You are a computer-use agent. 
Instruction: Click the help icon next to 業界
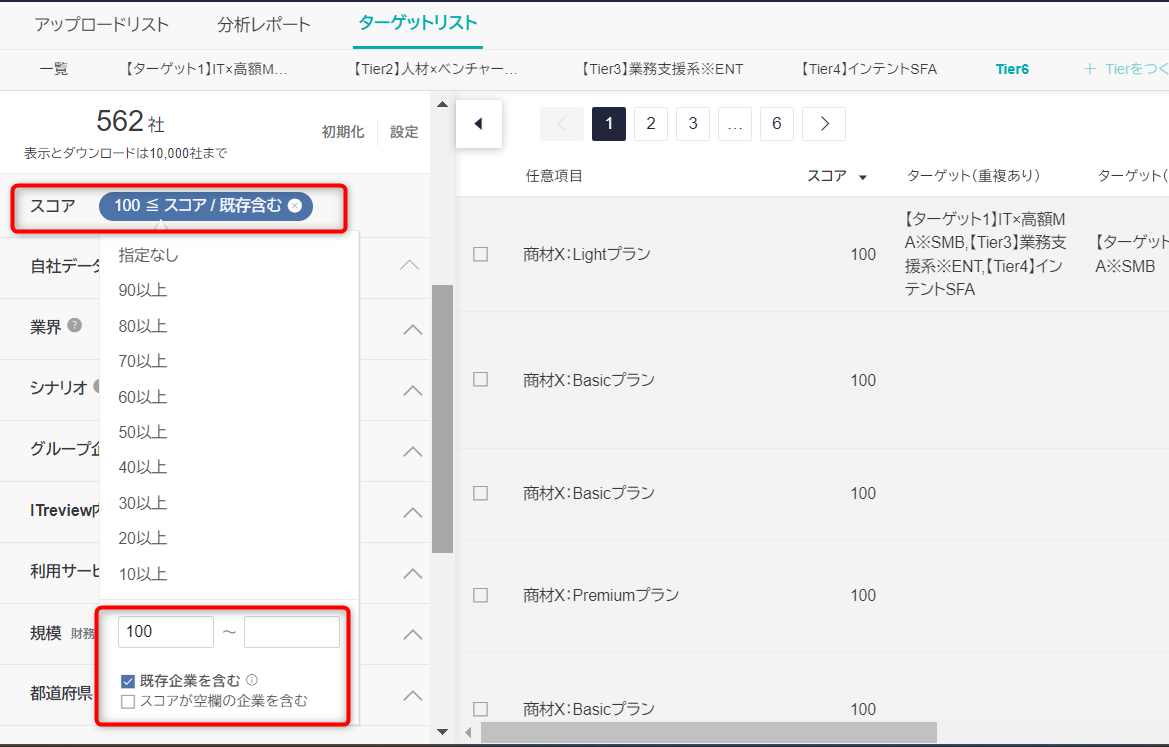[x=75, y=326]
